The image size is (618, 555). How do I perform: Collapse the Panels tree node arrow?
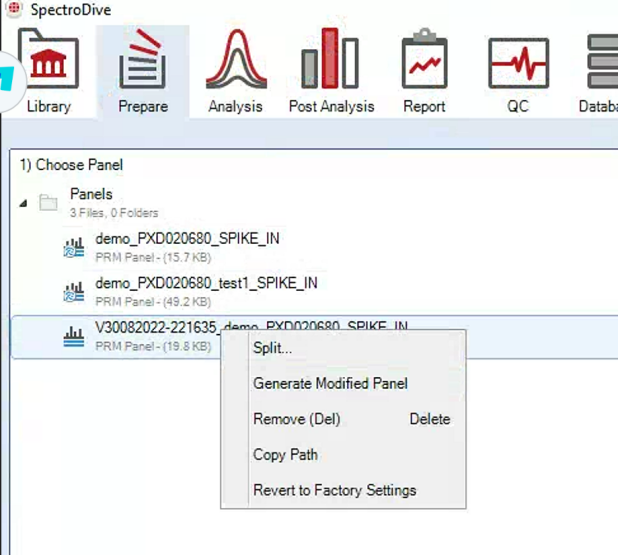pyautogui.click(x=24, y=203)
